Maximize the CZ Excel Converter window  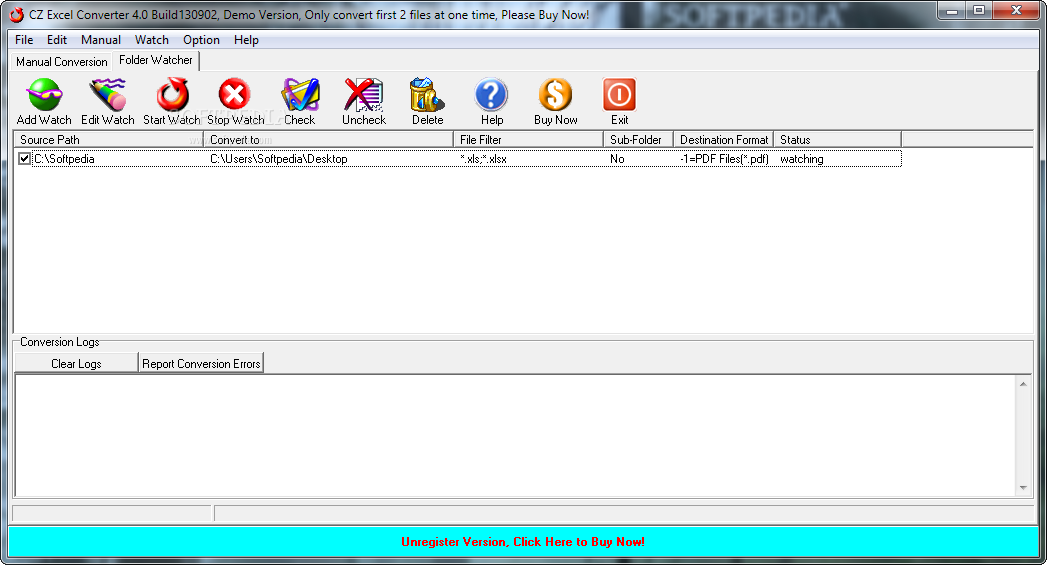pos(979,11)
